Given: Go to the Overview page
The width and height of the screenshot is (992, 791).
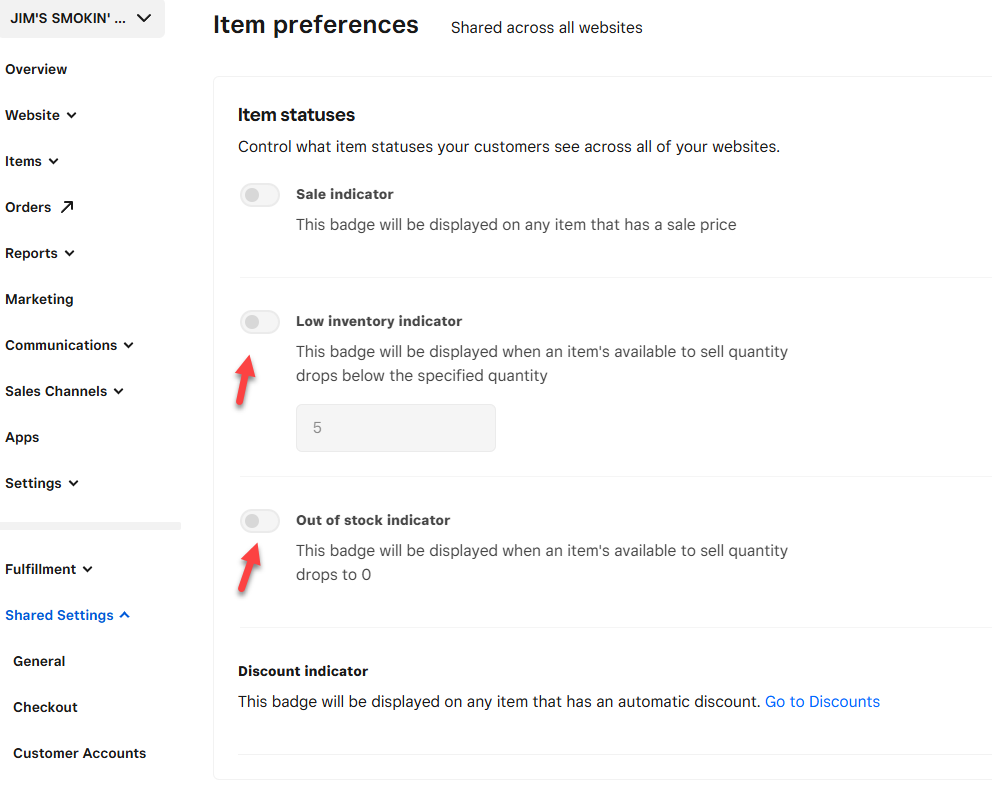Looking at the screenshot, I should tap(36, 69).
